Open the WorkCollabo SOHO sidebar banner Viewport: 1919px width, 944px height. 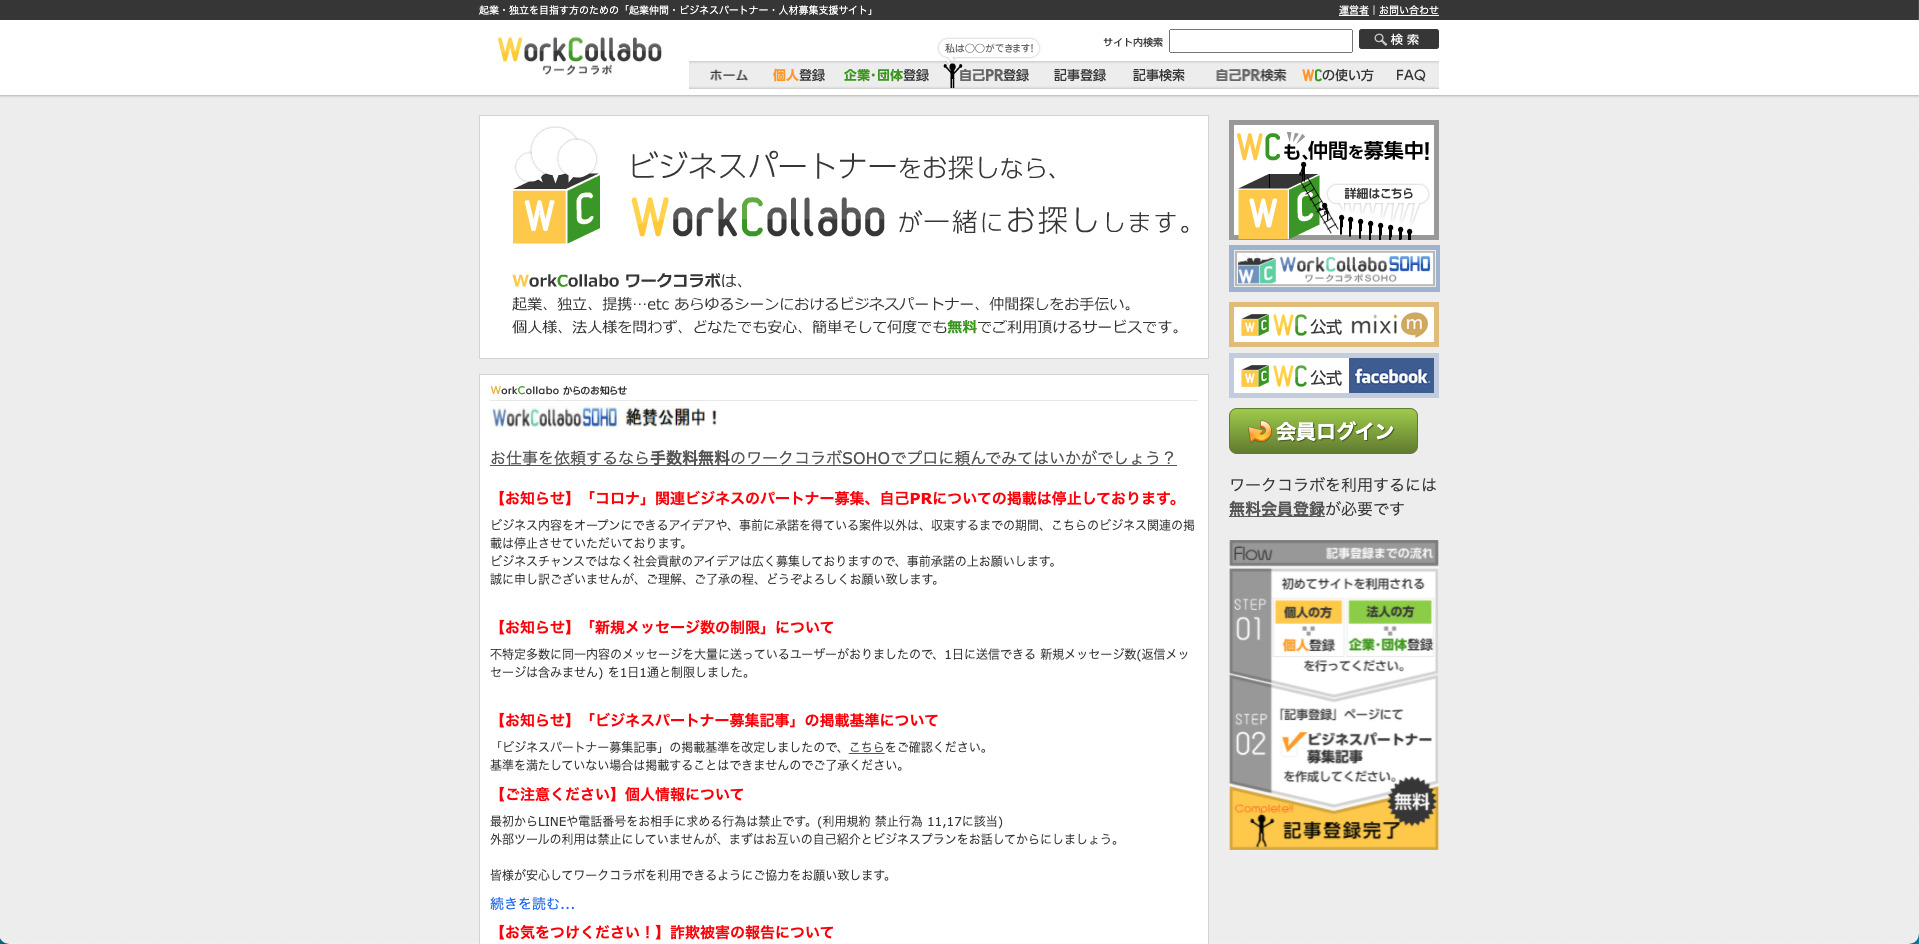click(x=1333, y=269)
